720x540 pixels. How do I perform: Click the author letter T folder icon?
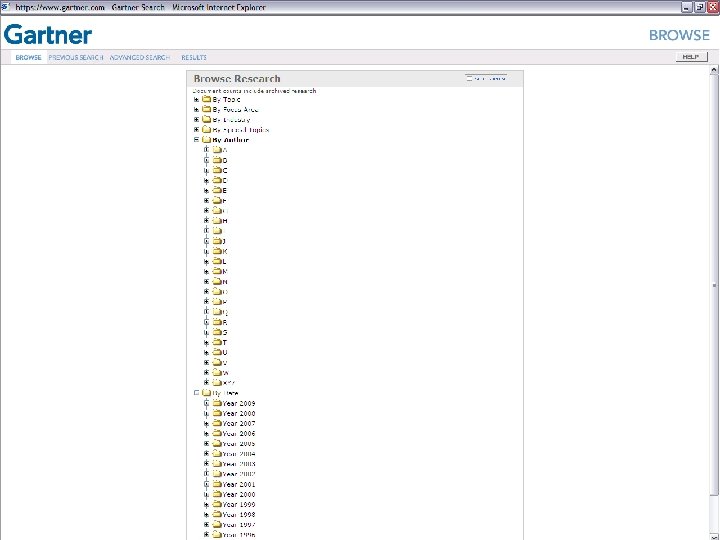(217, 342)
